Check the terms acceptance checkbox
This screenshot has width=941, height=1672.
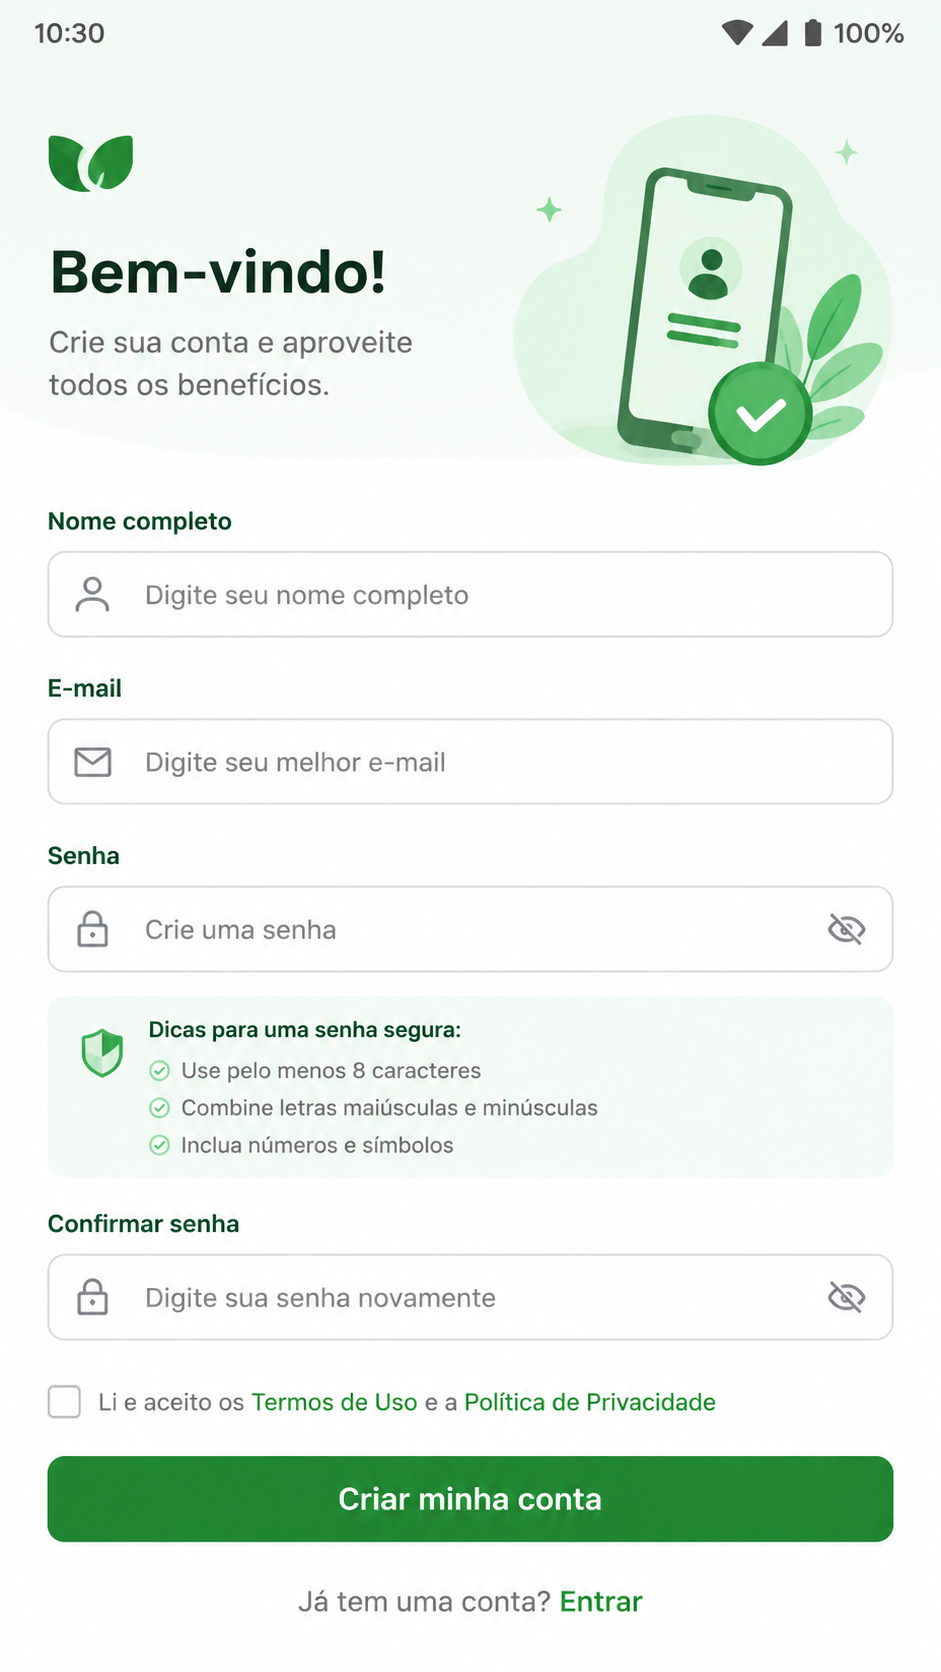[x=65, y=1402]
